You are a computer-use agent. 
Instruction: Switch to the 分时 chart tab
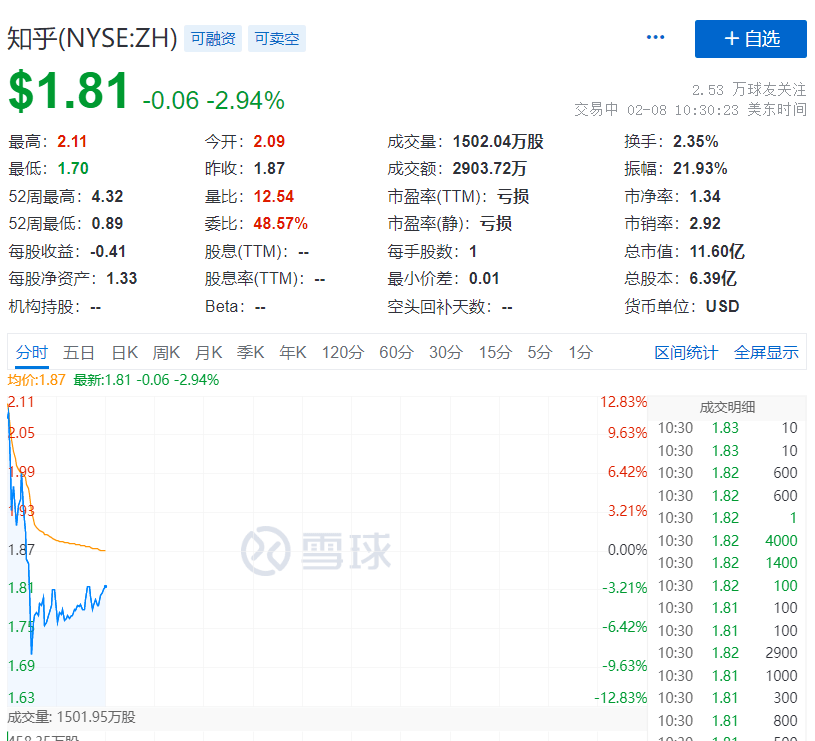click(32, 352)
